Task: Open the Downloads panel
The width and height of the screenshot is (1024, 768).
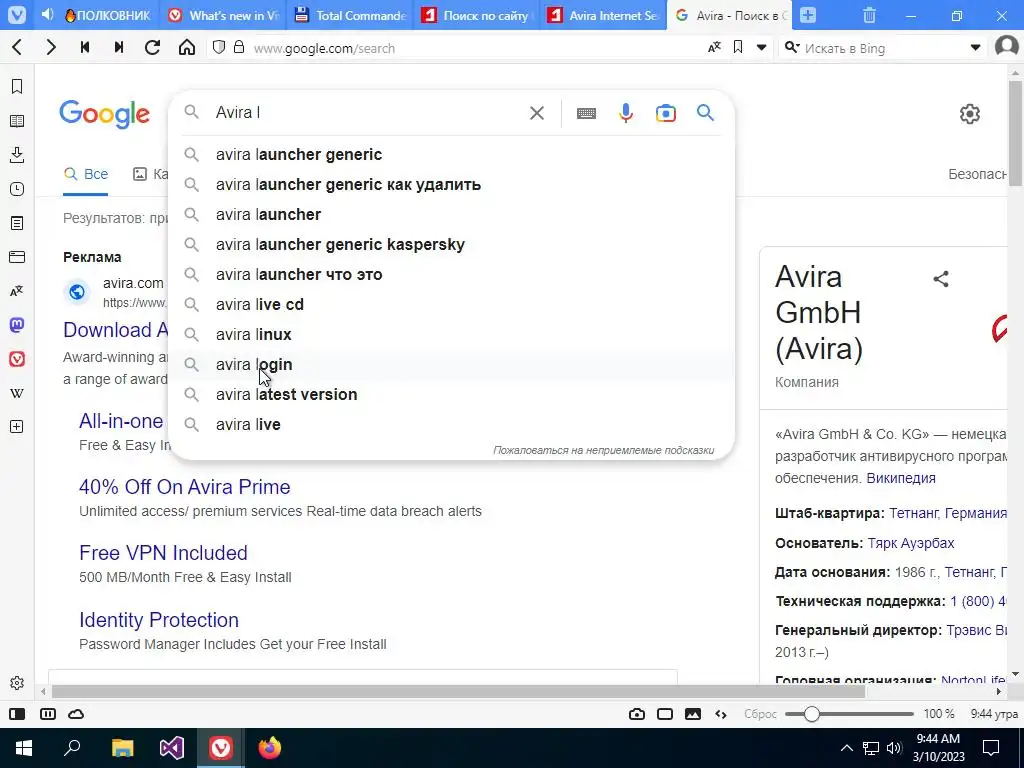Action: click(17, 155)
